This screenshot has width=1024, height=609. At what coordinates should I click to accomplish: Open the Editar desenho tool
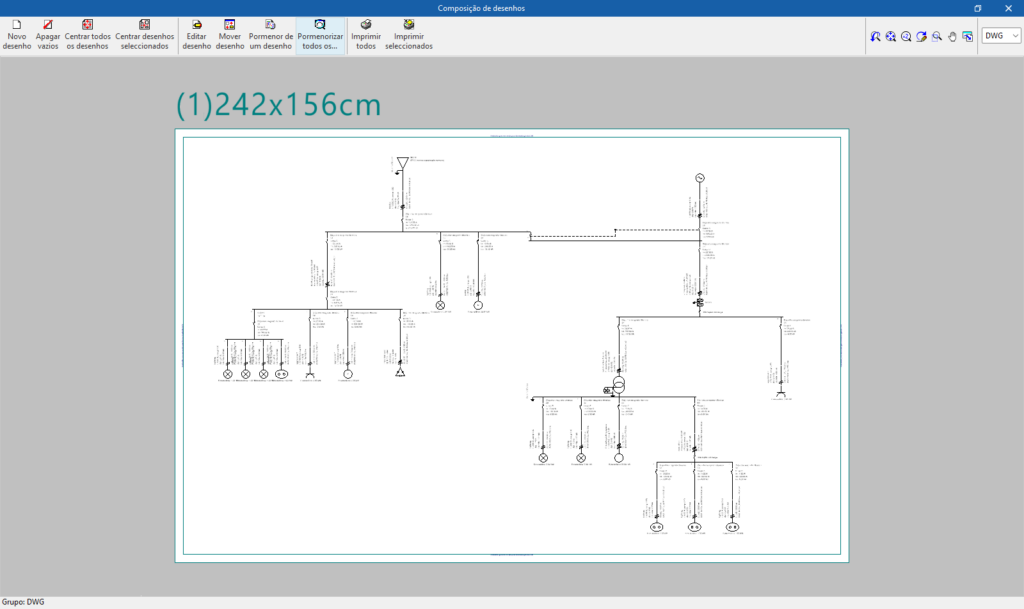[x=197, y=35]
